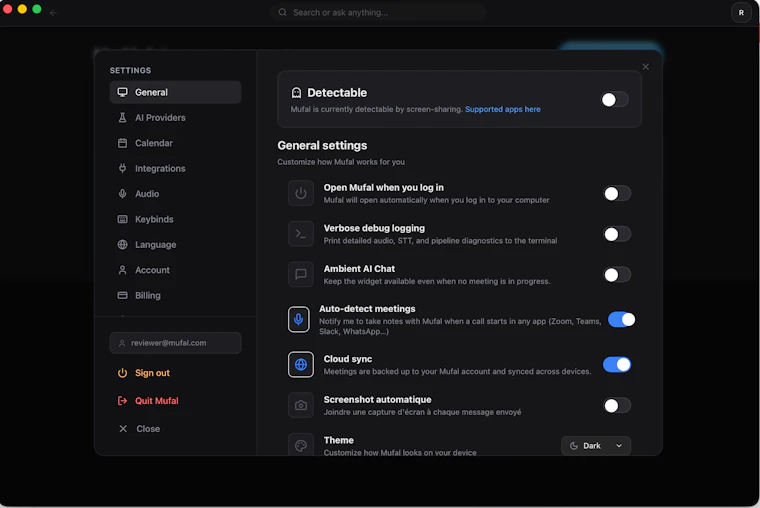
Task: Click the person icon beside Account
Action: pyautogui.click(x=123, y=270)
